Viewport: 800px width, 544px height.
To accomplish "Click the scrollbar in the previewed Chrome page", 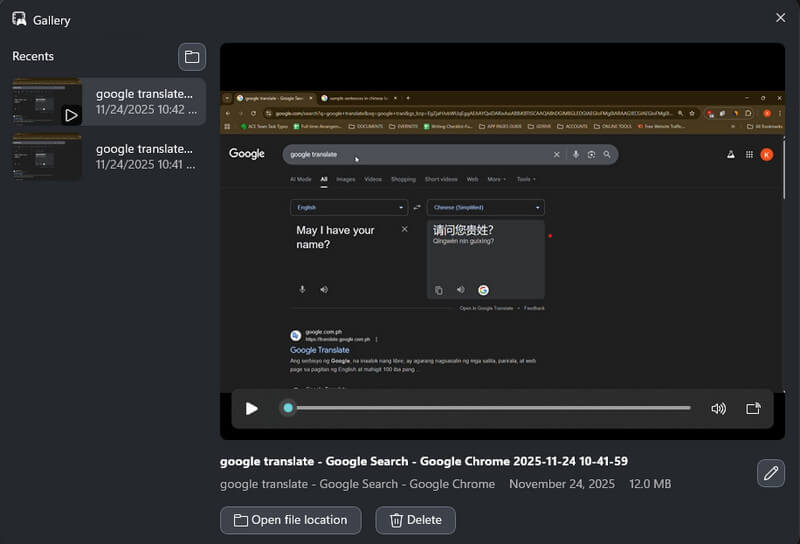I will coord(784,168).
